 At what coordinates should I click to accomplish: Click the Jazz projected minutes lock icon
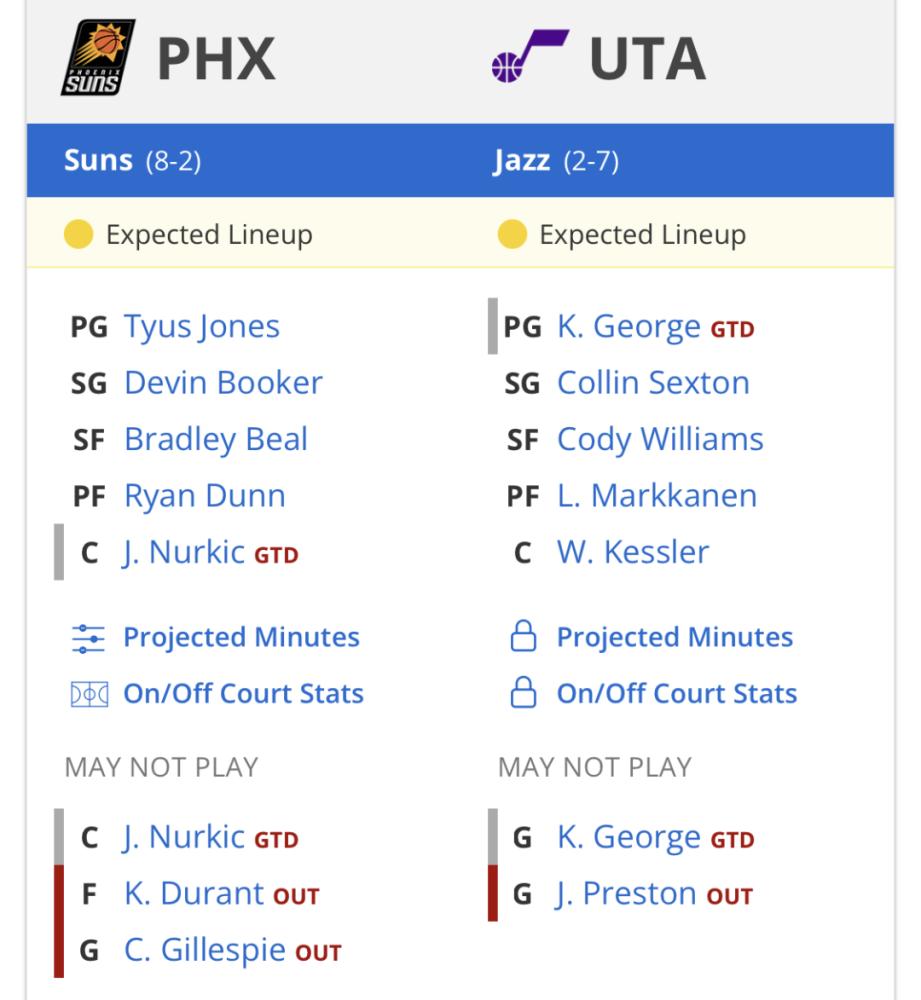(523, 636)
